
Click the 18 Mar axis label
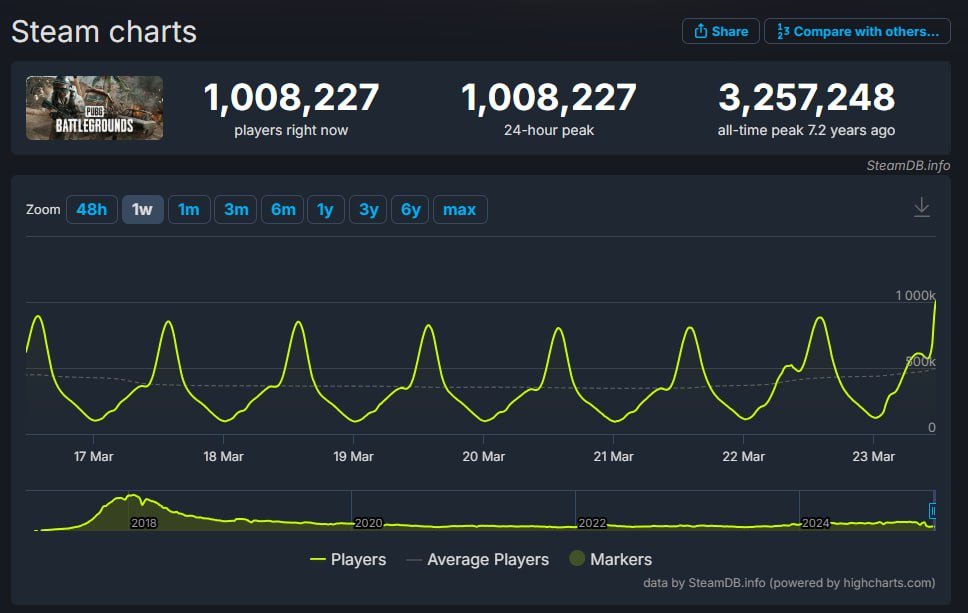click(x=223, y=456)
